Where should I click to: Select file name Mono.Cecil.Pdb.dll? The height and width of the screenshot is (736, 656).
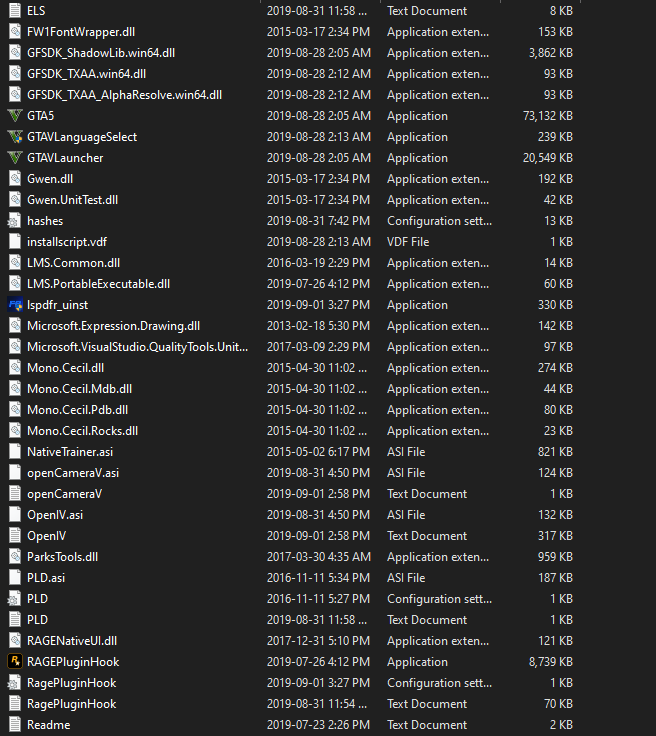point(77,410)
